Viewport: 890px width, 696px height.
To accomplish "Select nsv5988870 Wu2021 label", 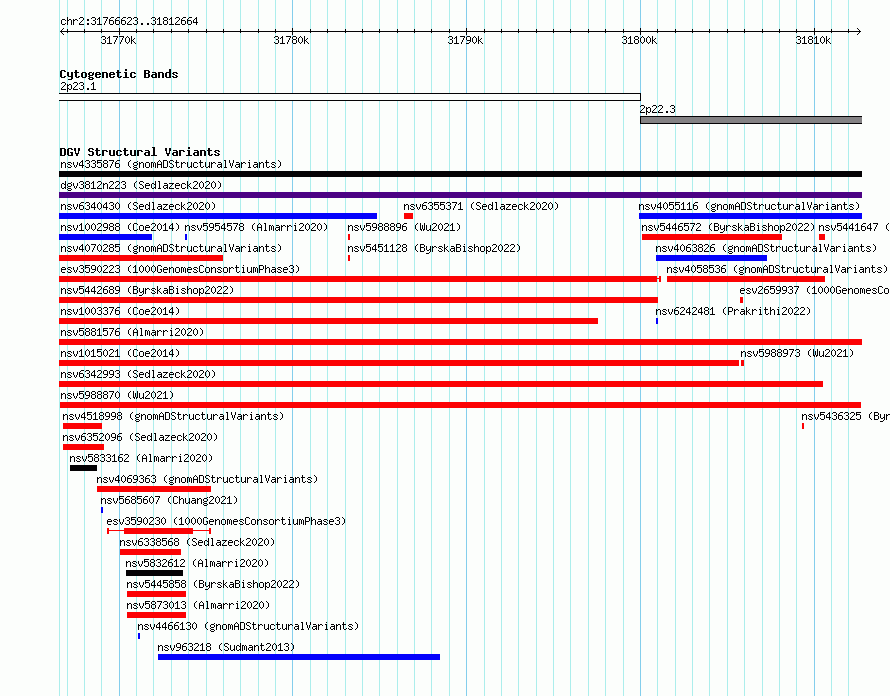I will pyautogui.click(x=117, y=395).
